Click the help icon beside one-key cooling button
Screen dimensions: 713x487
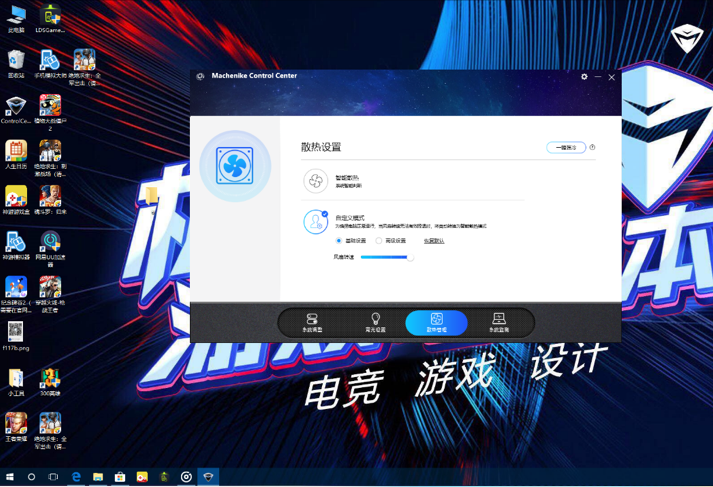pos(592,147)
